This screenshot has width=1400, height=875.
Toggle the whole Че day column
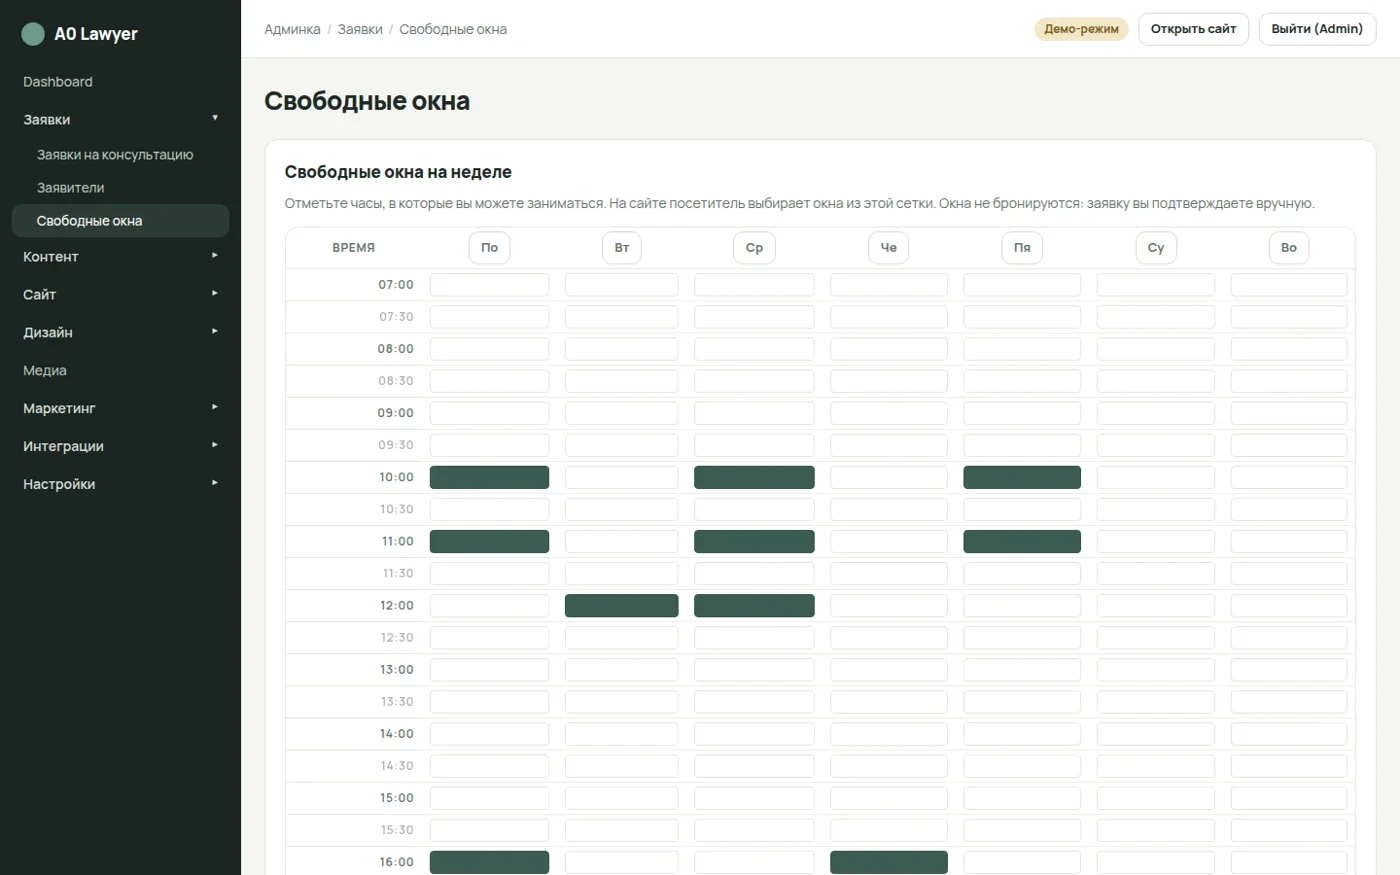889,248
